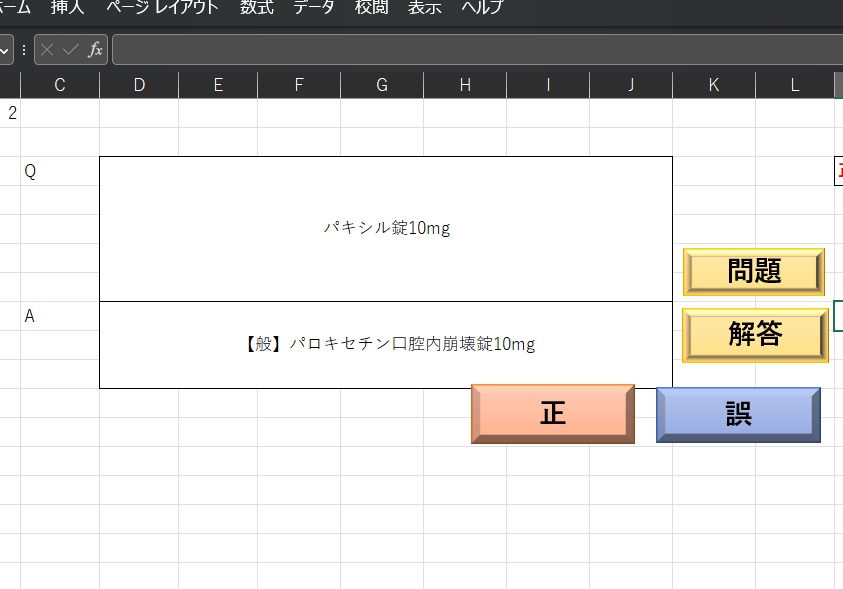Switch to the 数式 ribbon tab

(256, 7)
